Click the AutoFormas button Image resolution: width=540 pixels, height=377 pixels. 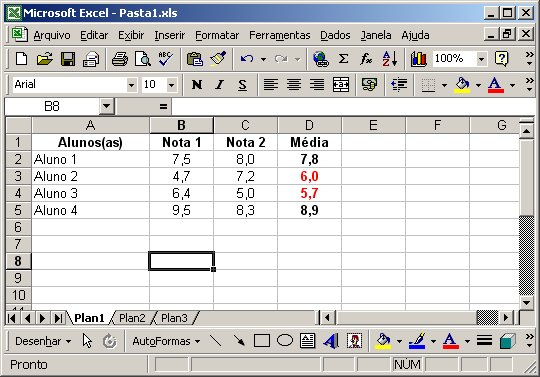(166, 341)
